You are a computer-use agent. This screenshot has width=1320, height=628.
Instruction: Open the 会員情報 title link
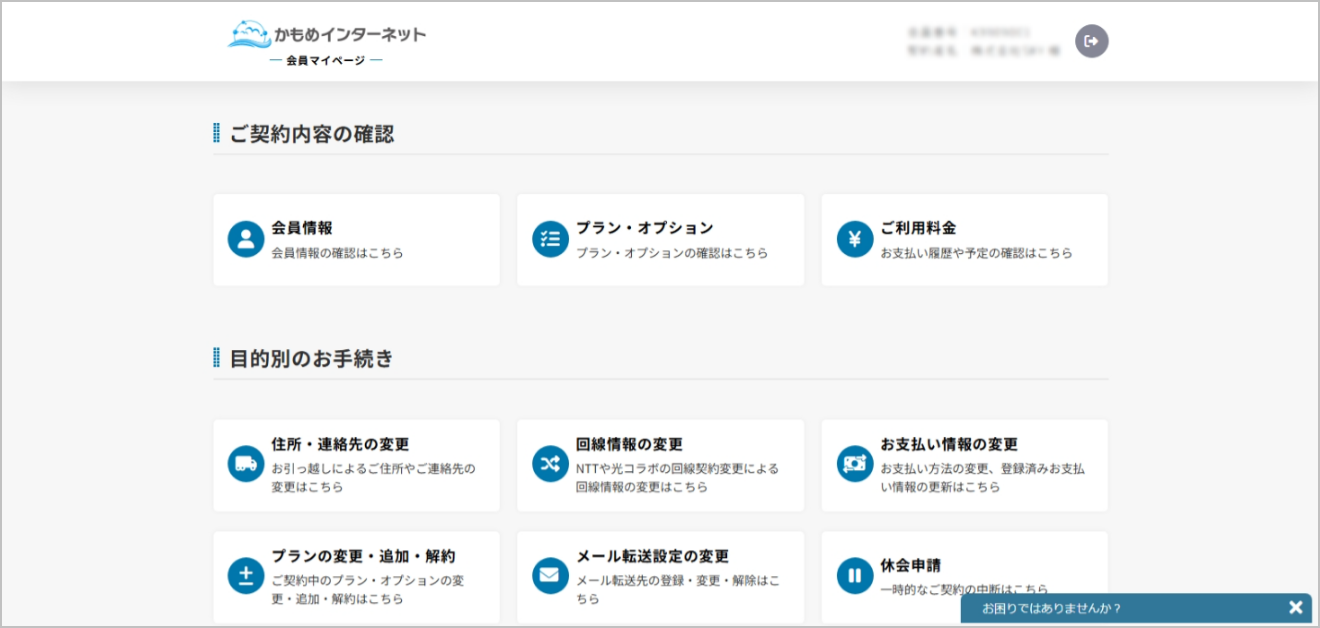302,228
